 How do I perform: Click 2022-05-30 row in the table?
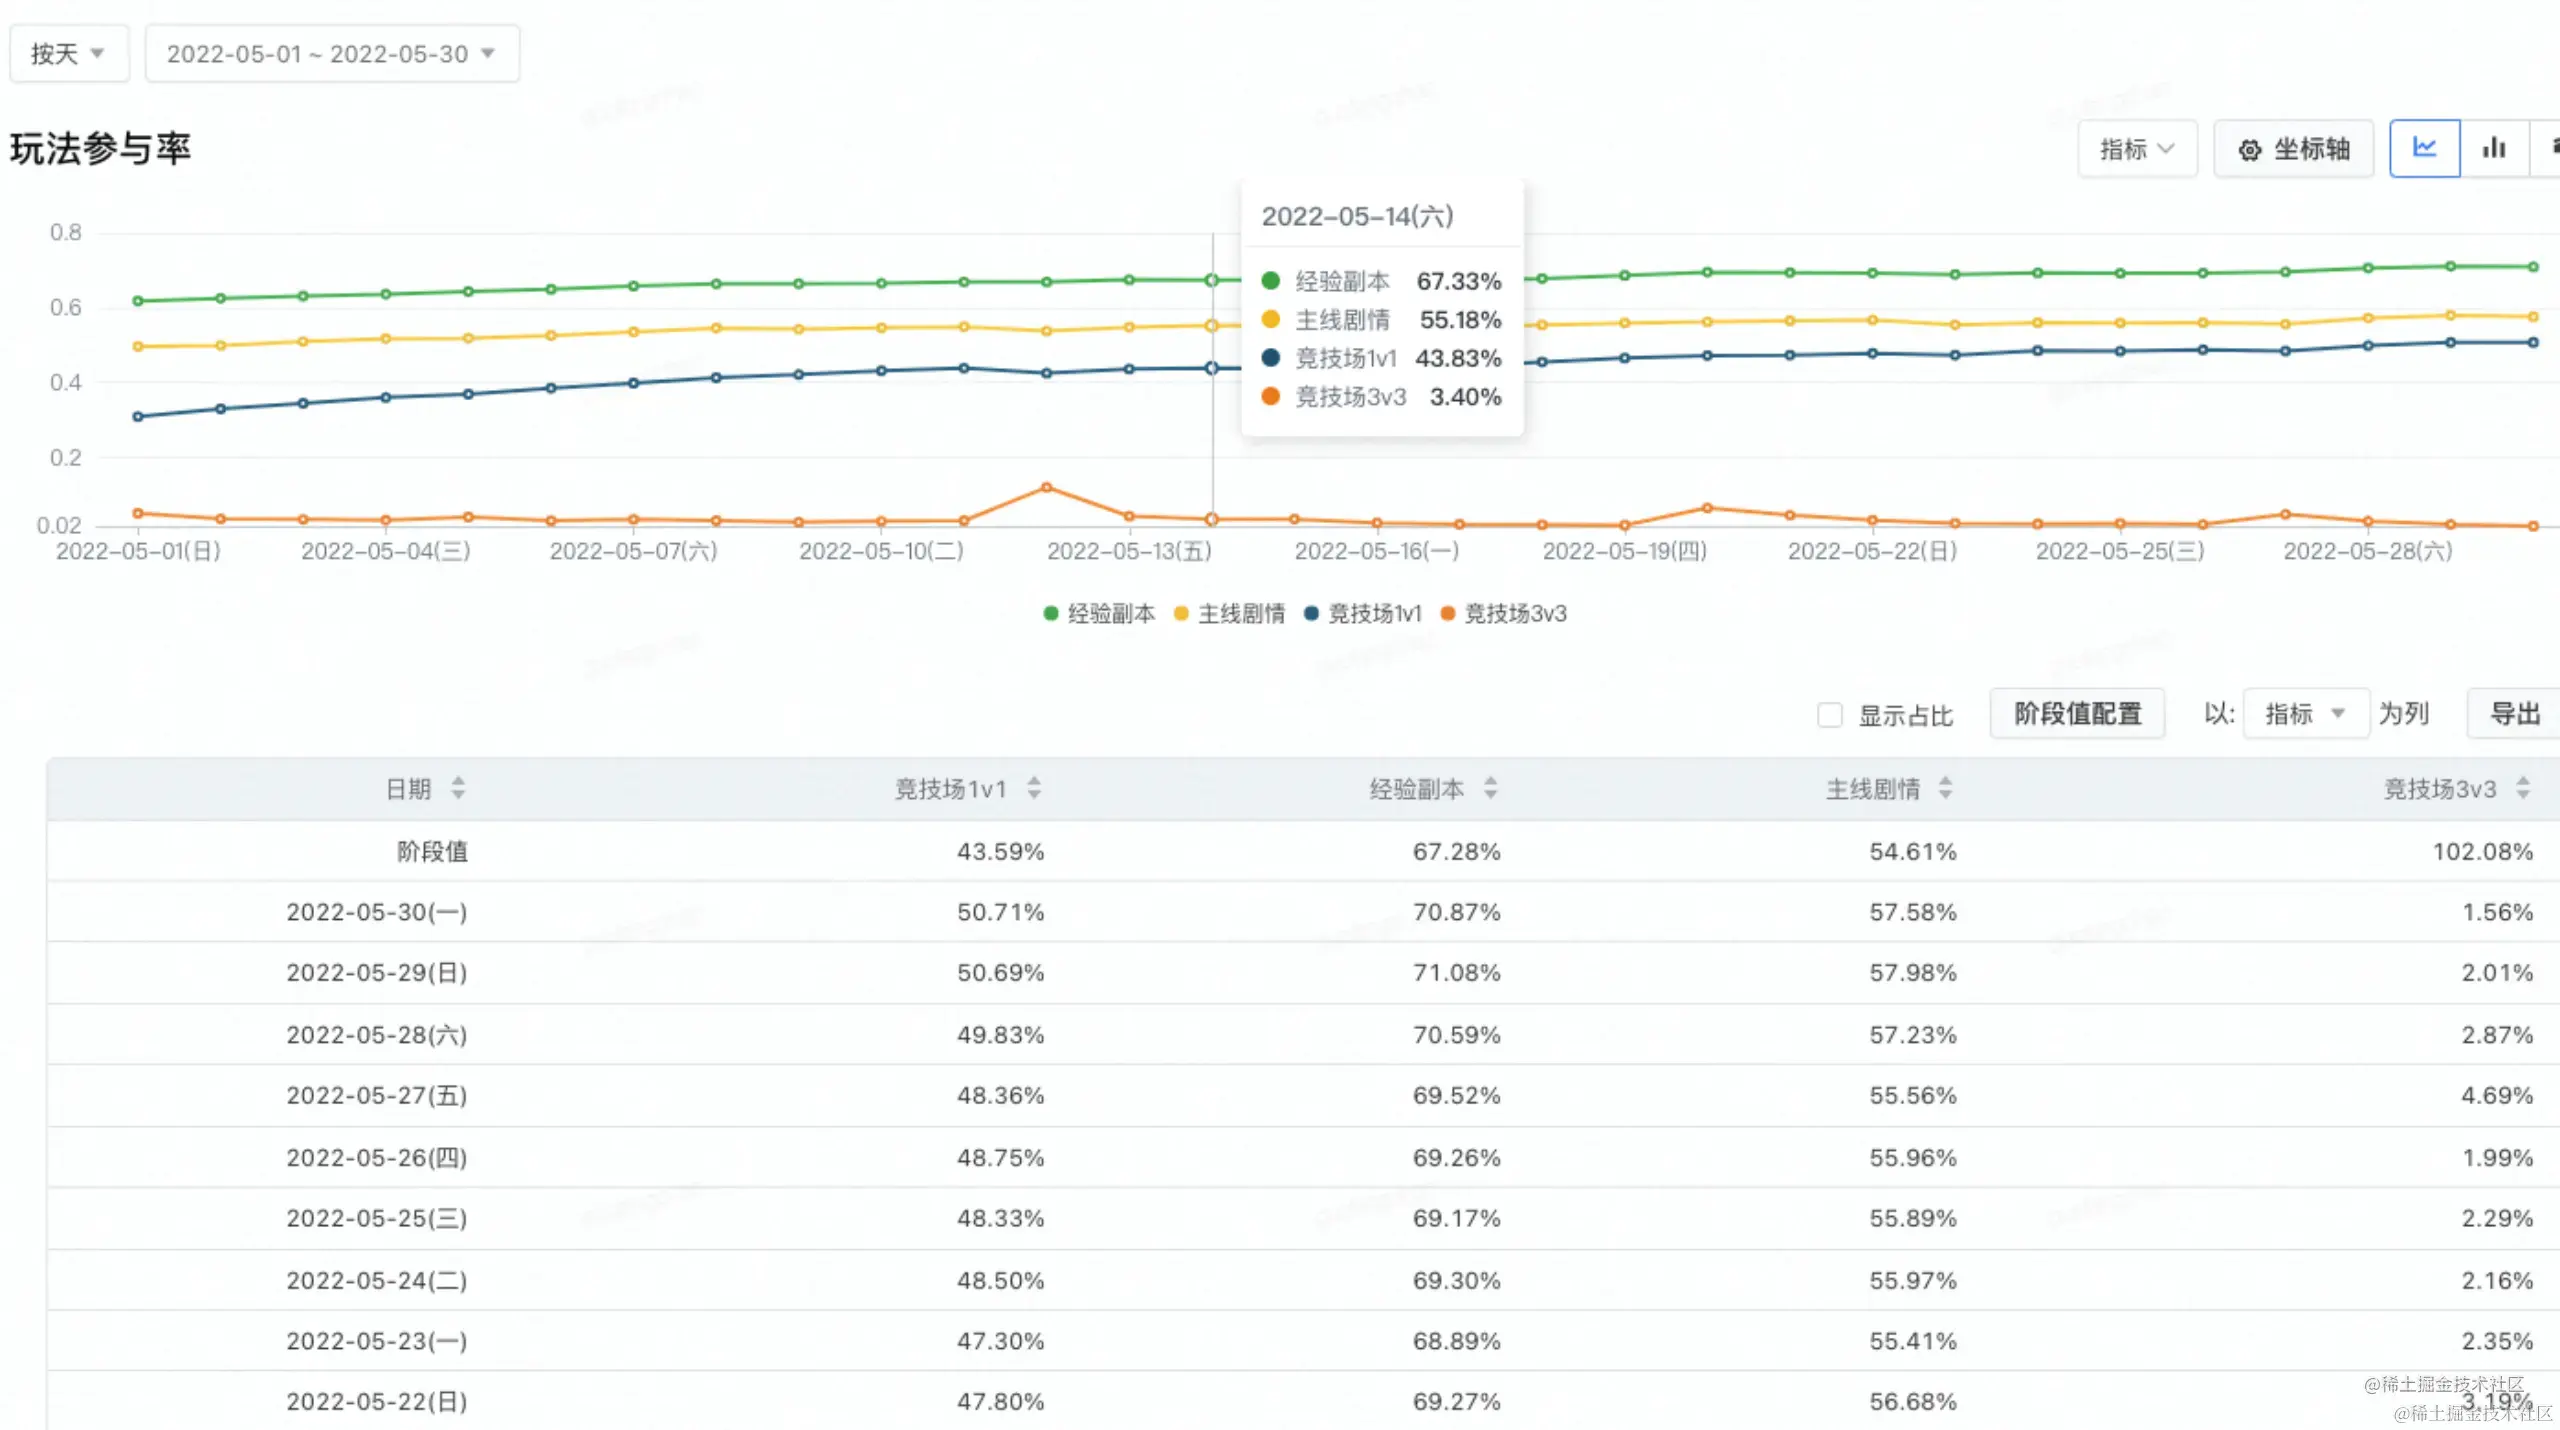[376, 912]
